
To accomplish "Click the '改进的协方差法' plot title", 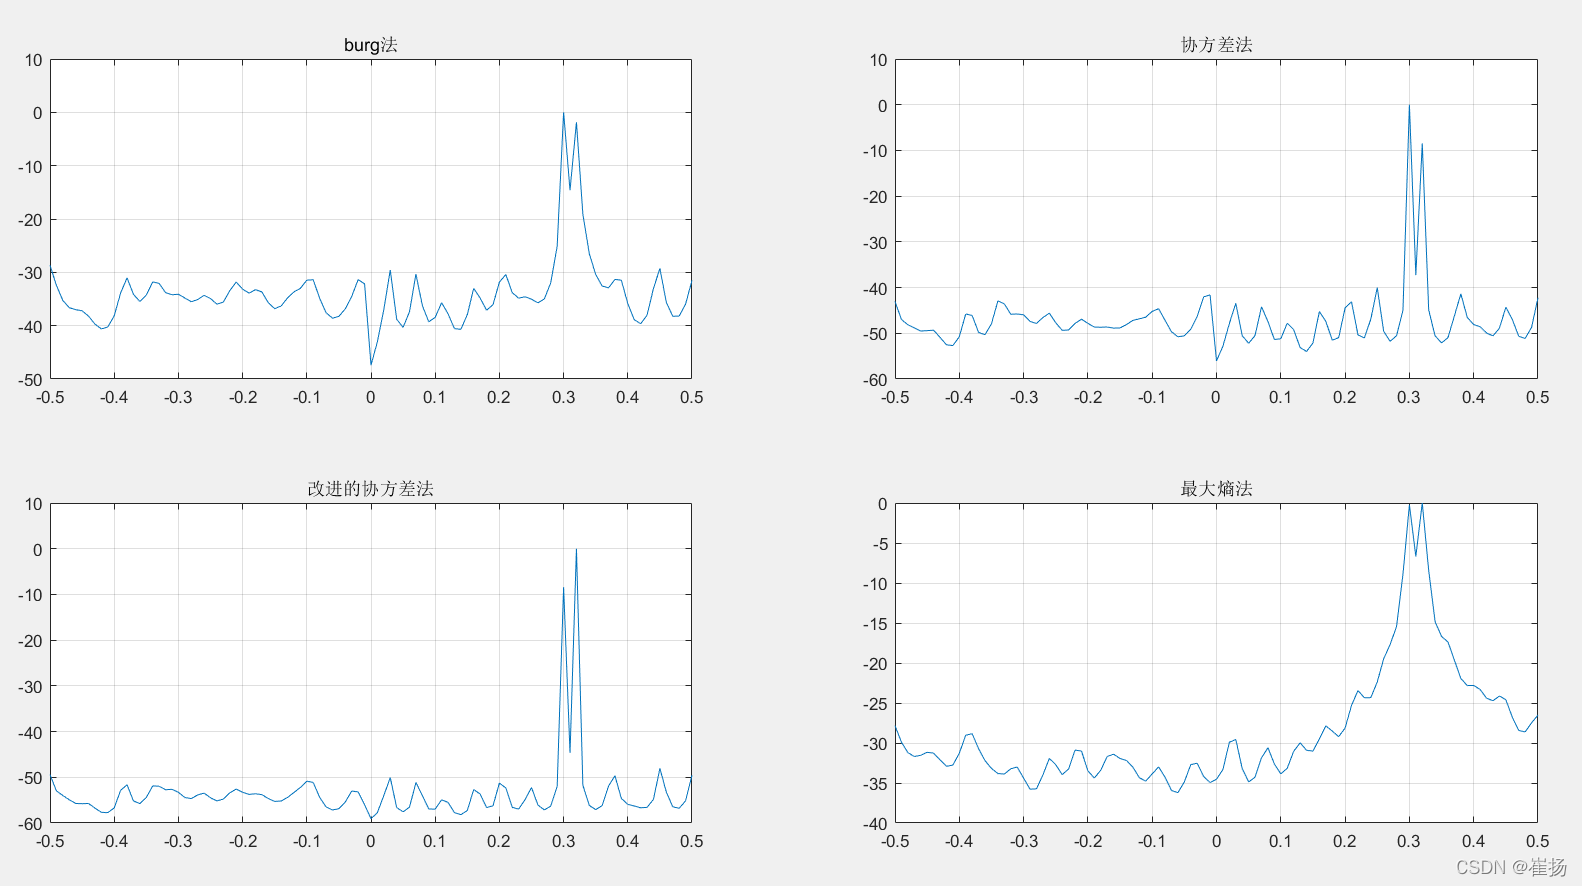I will coord(370,489).
